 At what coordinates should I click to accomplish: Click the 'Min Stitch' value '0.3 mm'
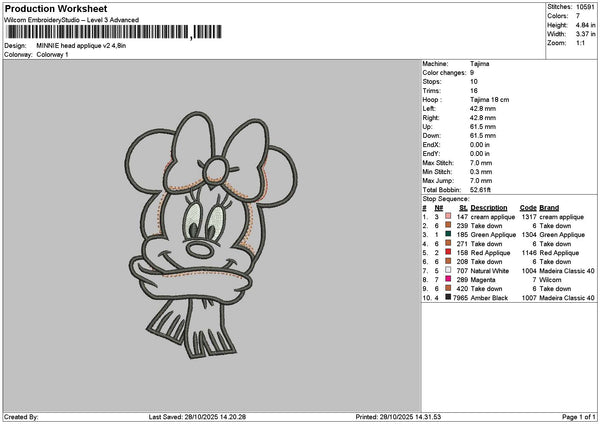click(x=481, y=172)
